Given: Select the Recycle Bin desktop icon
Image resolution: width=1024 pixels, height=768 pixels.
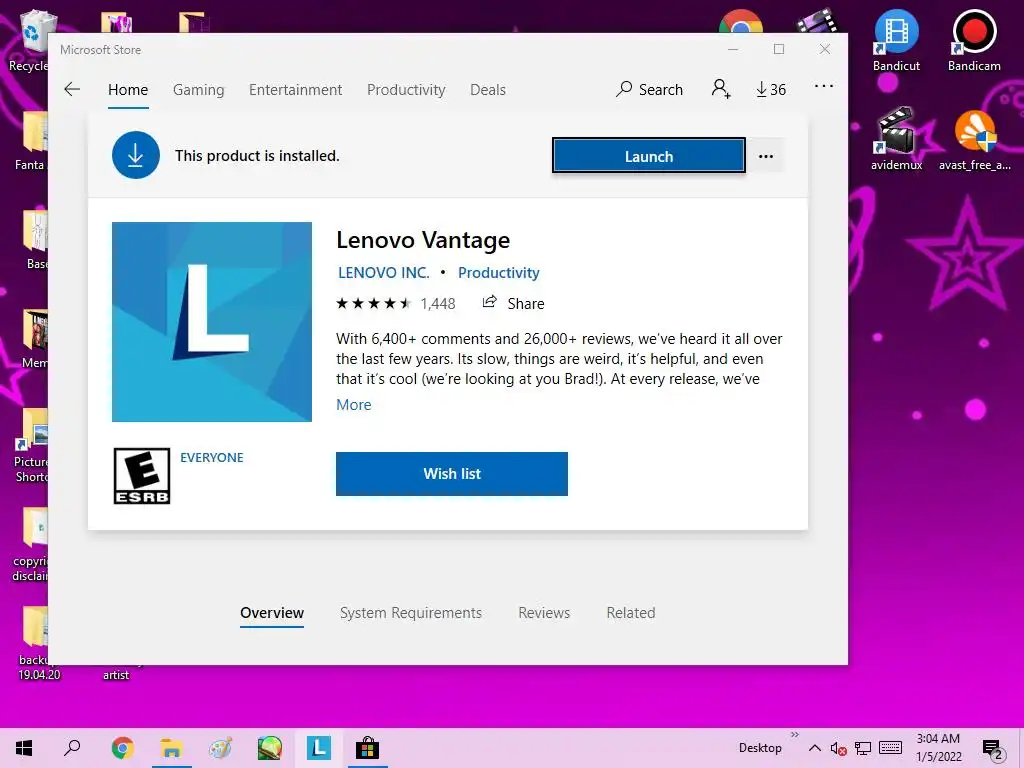Looking at the screenshot, I should [29, 40].
